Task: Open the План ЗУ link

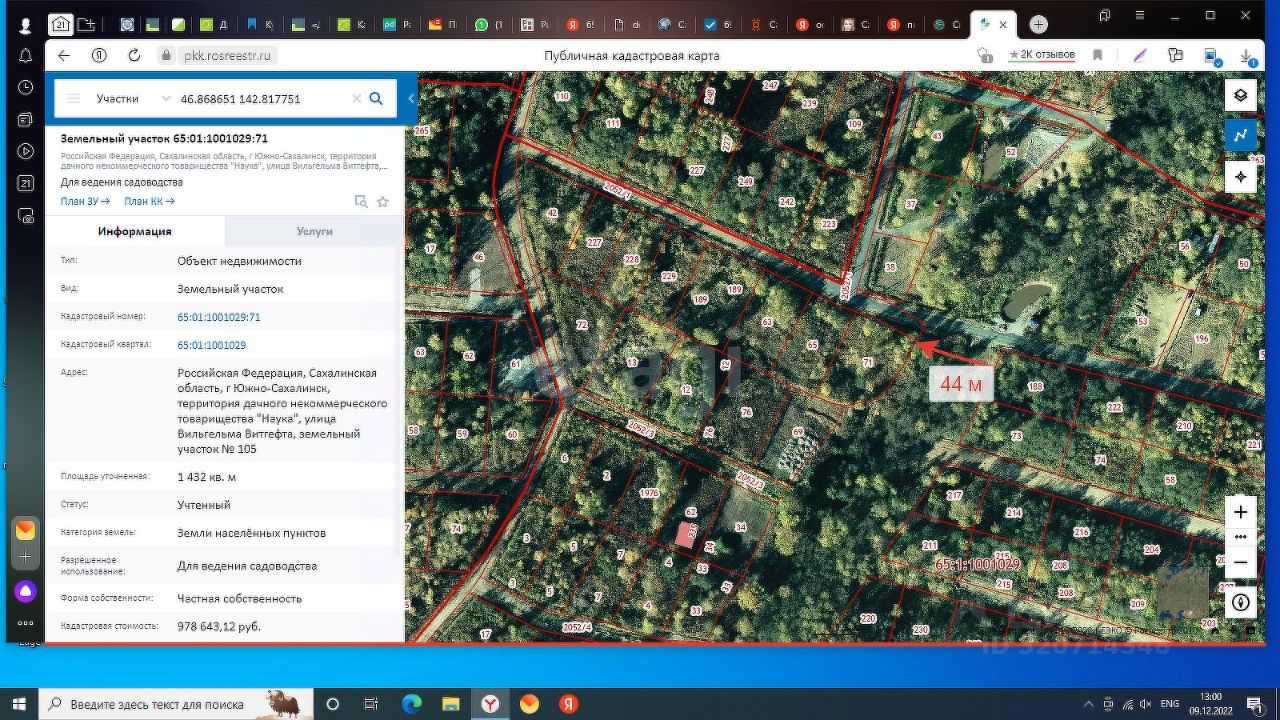Action: (85, 201)
